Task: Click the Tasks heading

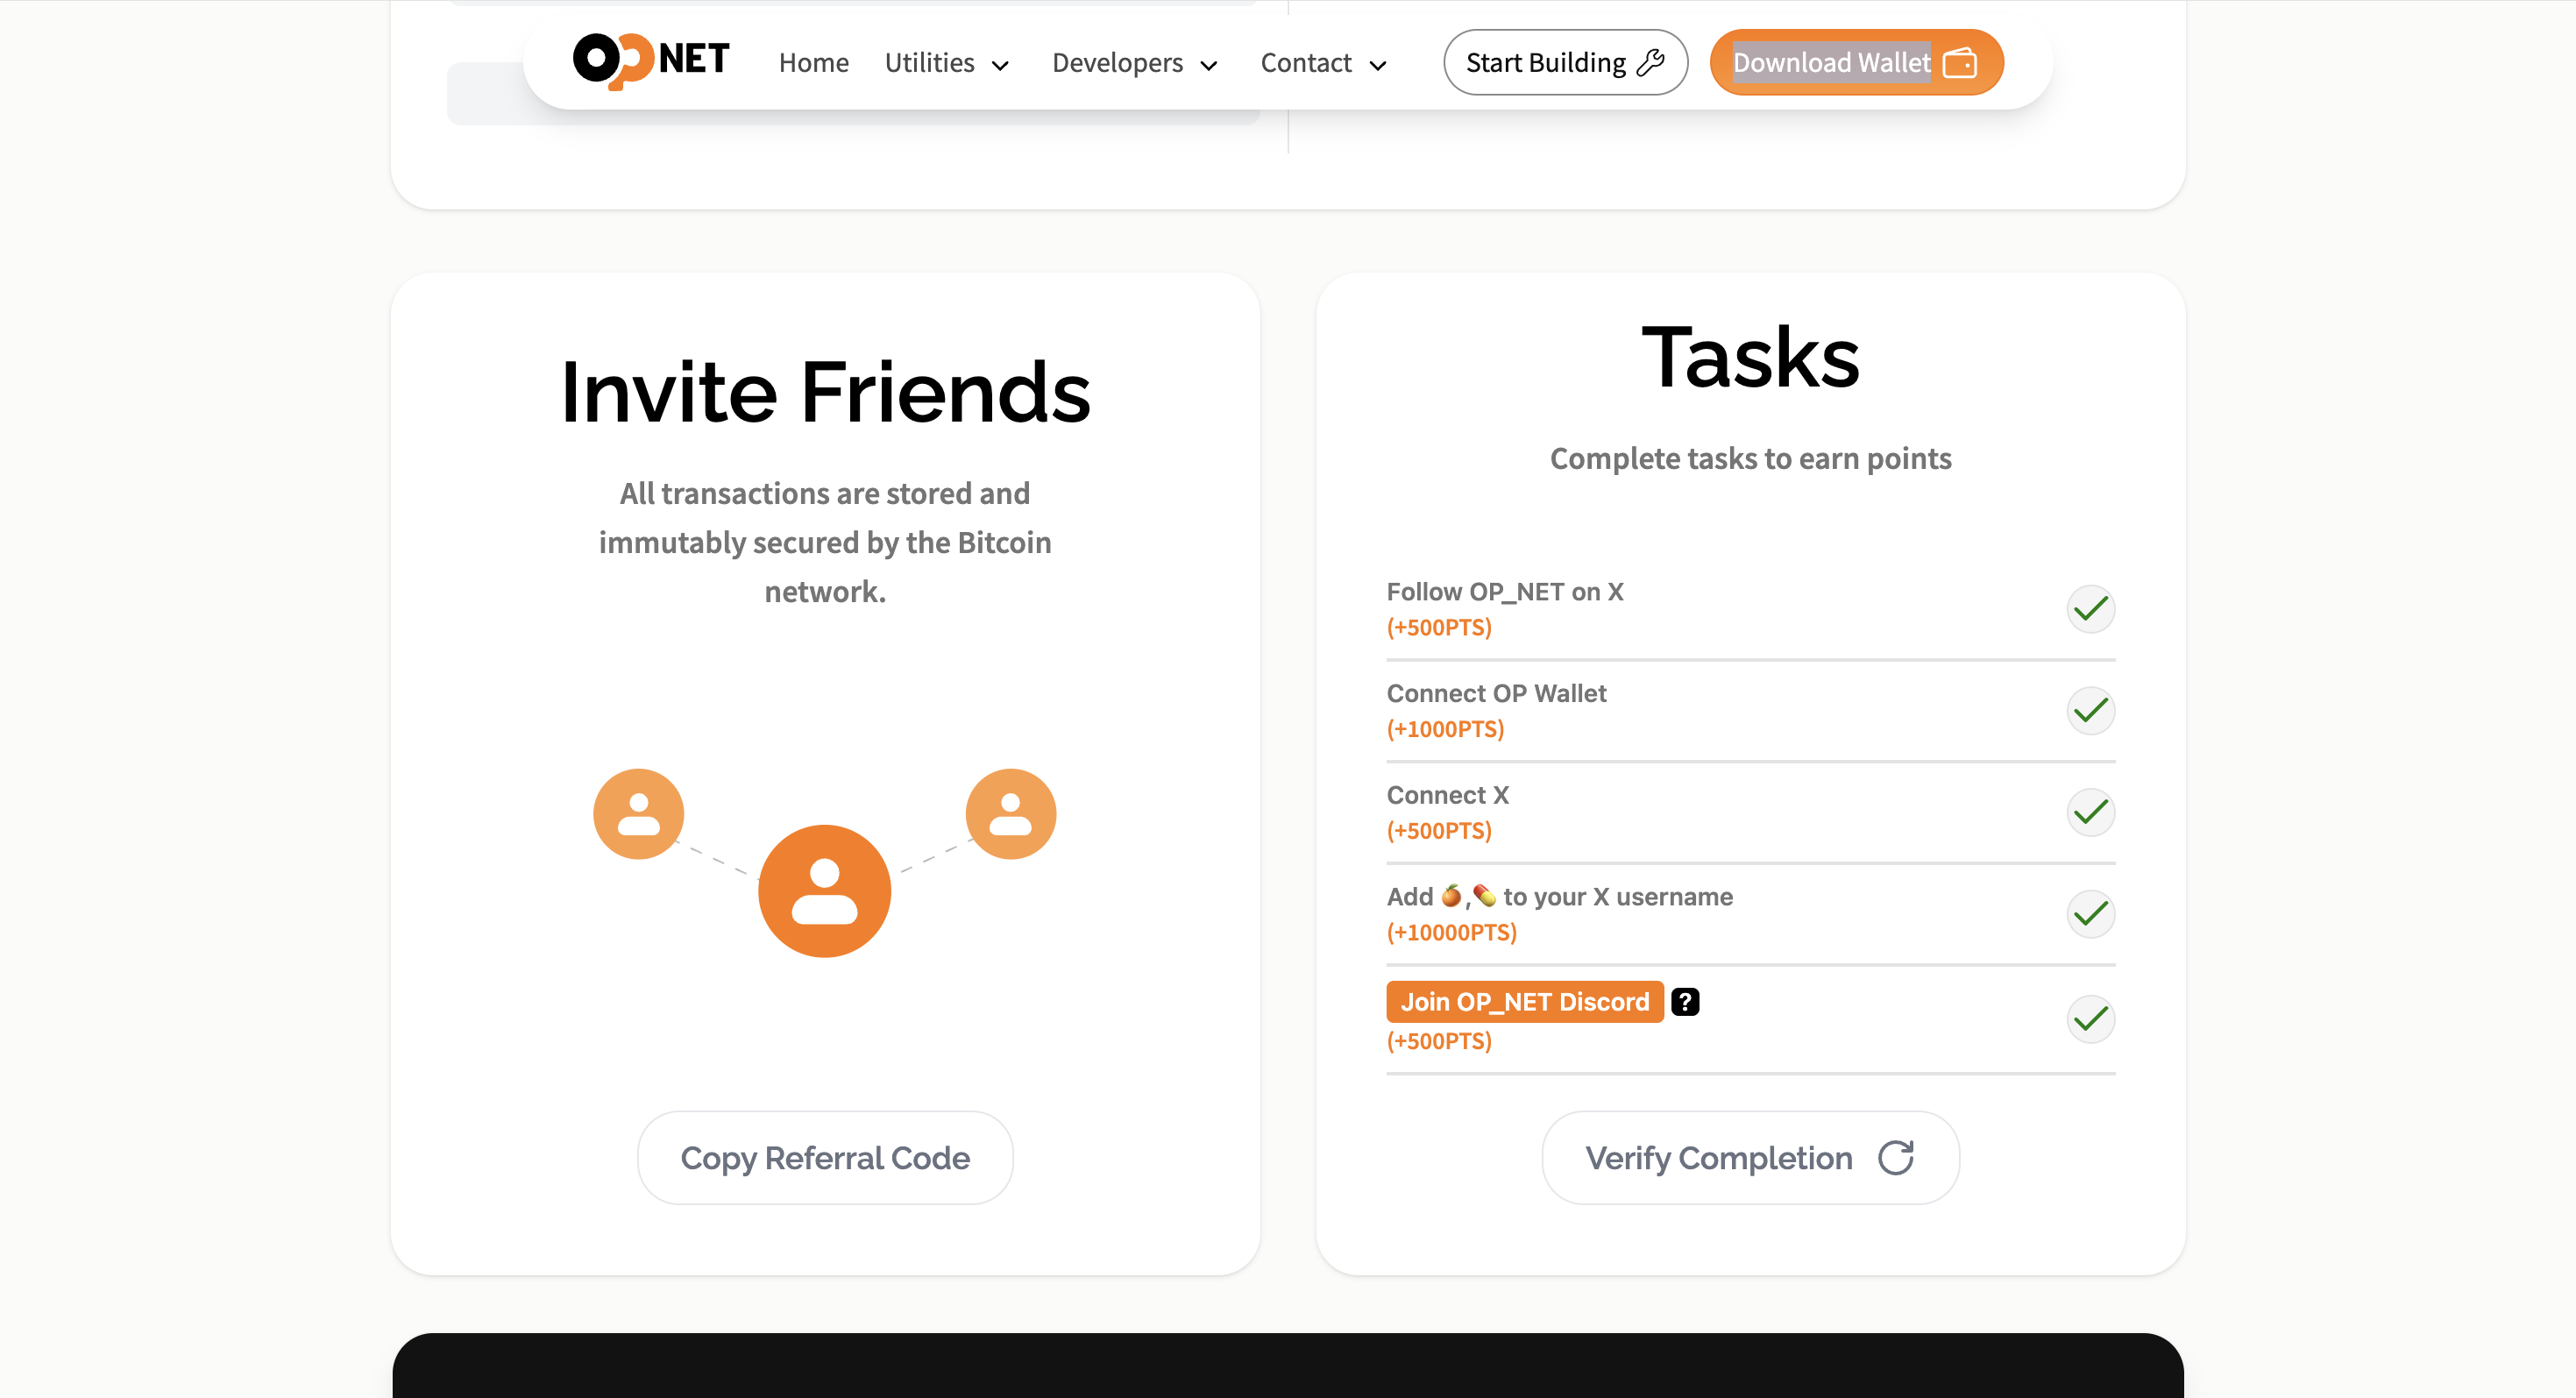Action: (x=1750, y=358)
